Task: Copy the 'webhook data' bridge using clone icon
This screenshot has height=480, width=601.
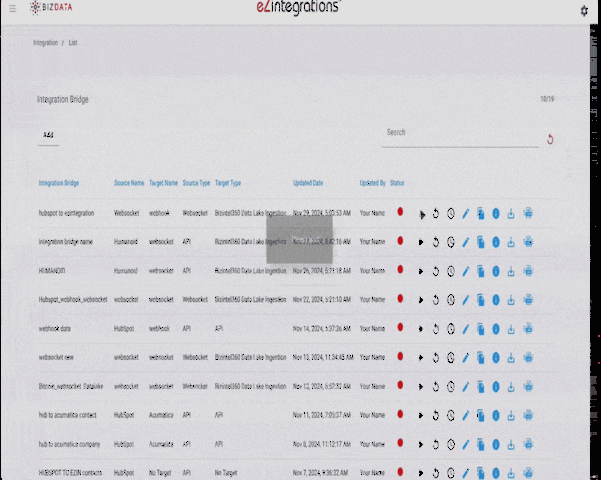Action: point(480,327)
